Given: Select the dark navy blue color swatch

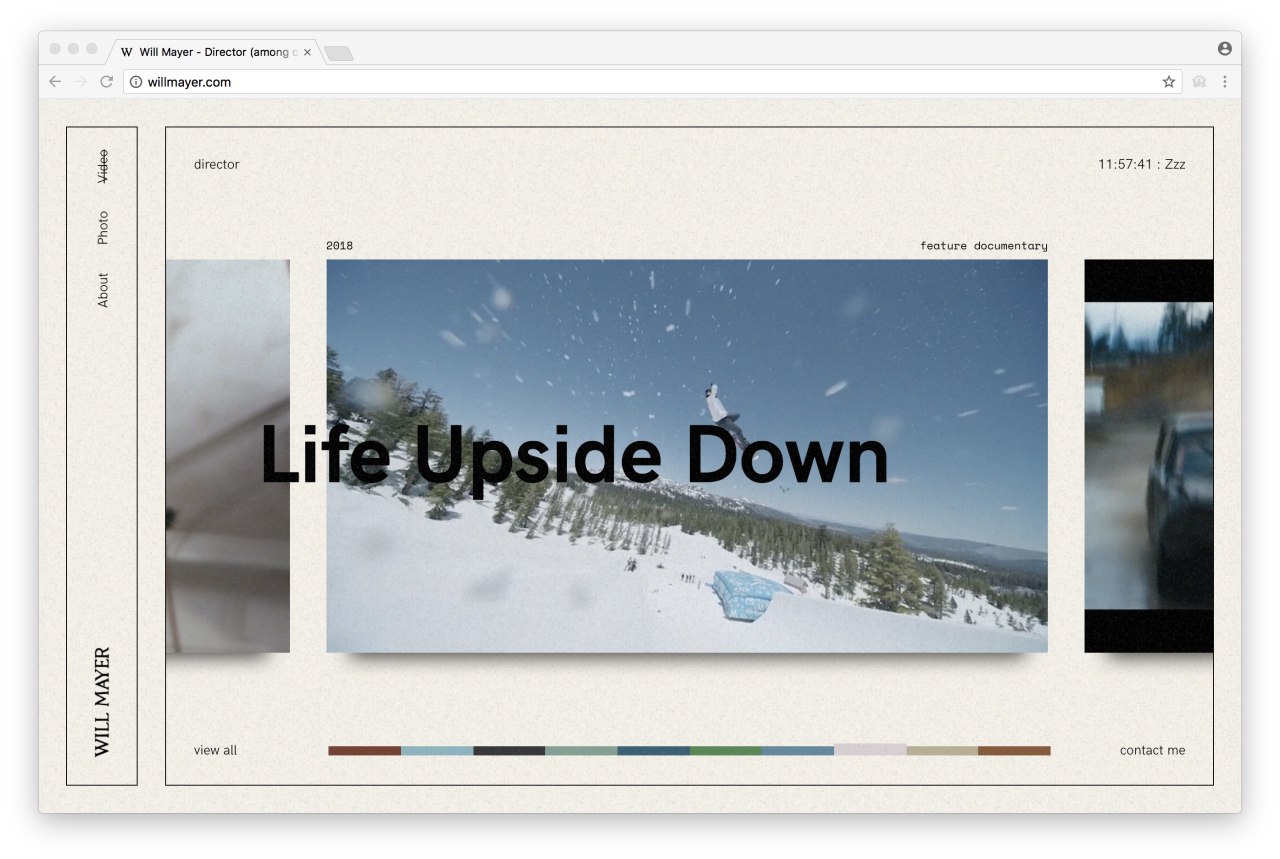Looking at the screenshot, I should pos(653,750).
